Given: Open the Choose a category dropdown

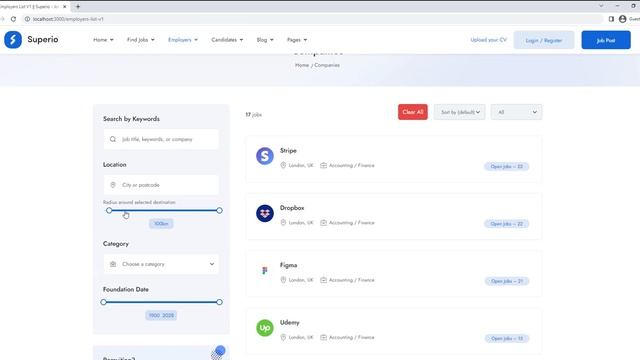Looking at the screenshot, I should 161,264.
